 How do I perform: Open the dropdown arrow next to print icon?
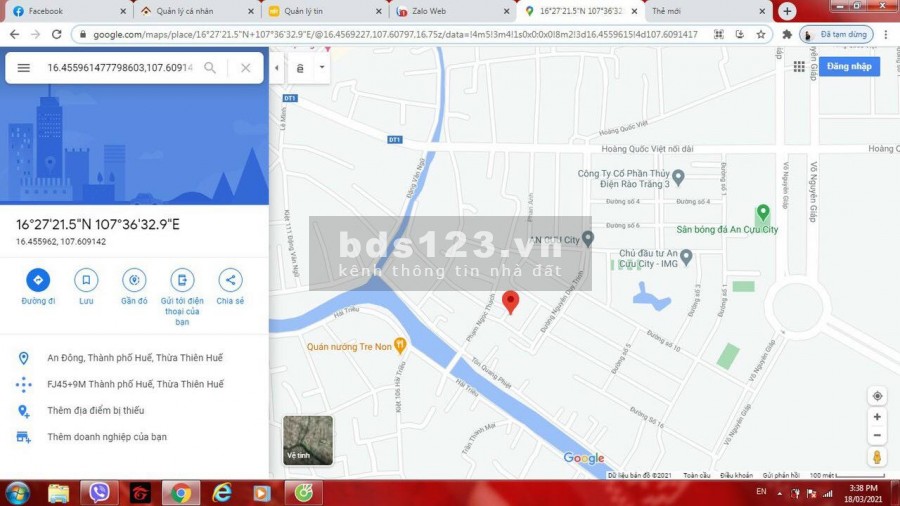pos(322,67)
